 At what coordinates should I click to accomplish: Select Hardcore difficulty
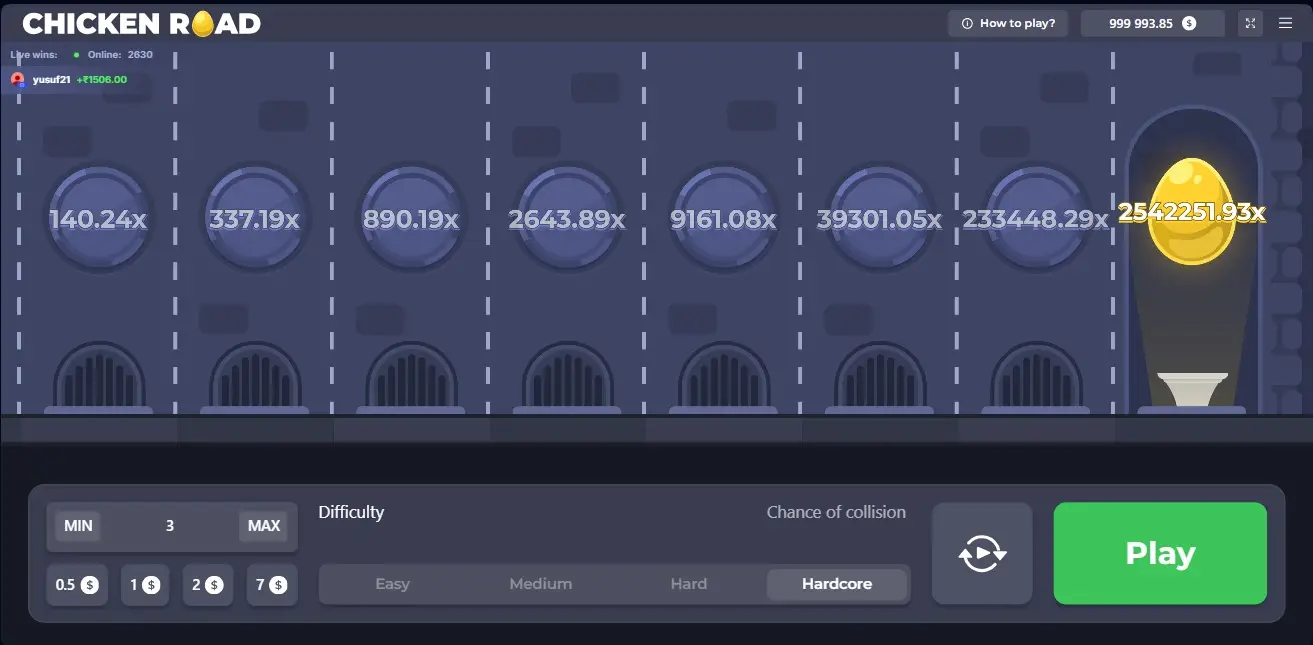[837, 584]
